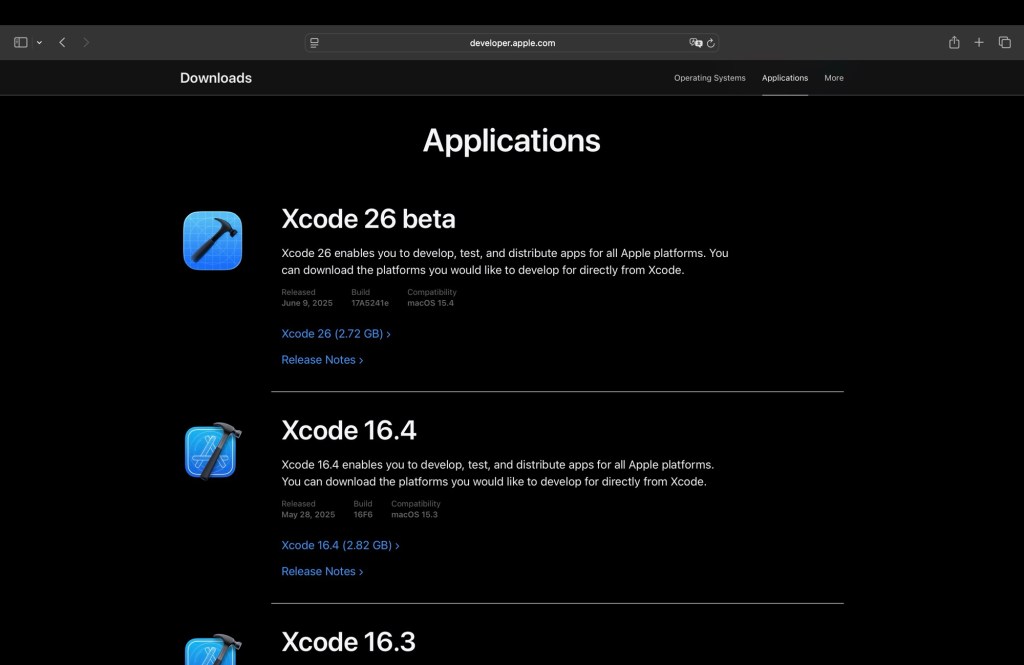This screenshot has height=665, width=1024.
Task: Go back to the previous page
Action: tap(62, 43)
